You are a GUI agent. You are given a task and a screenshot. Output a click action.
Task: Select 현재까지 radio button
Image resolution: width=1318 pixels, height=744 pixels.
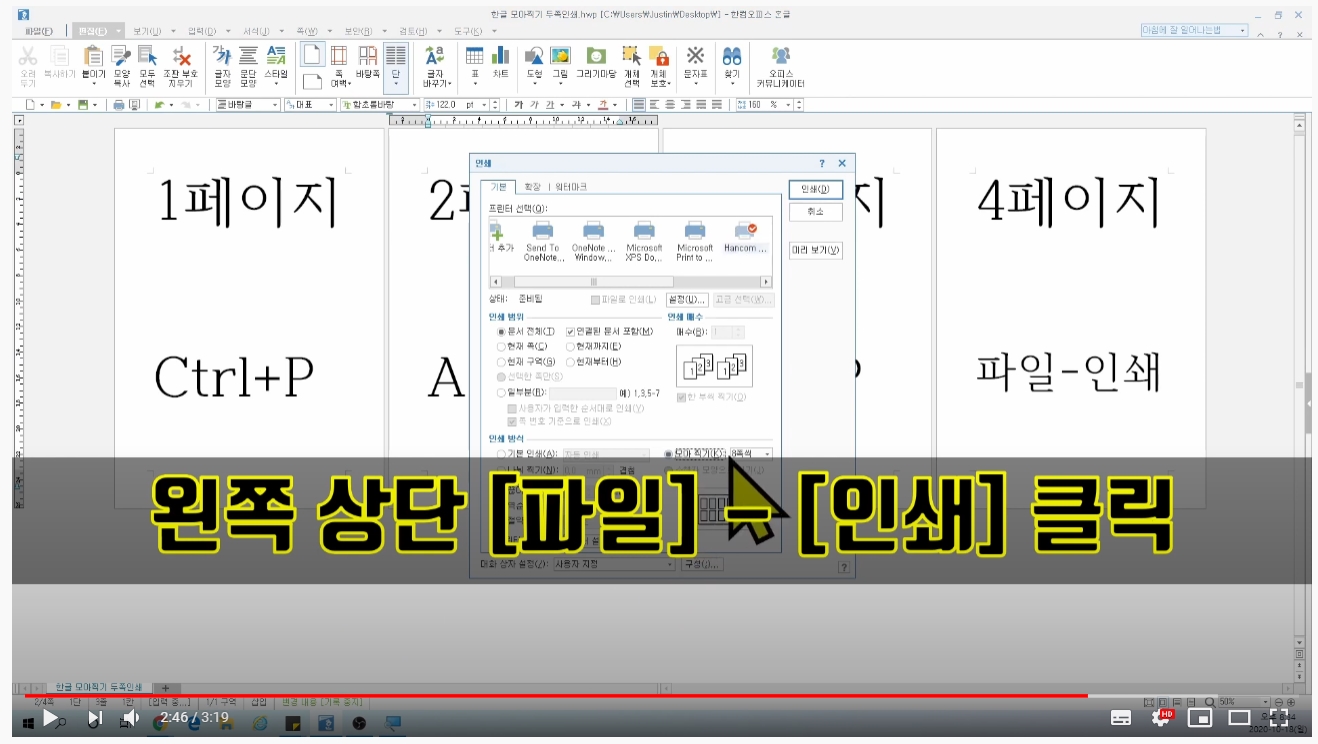click(x=570, y=346)
